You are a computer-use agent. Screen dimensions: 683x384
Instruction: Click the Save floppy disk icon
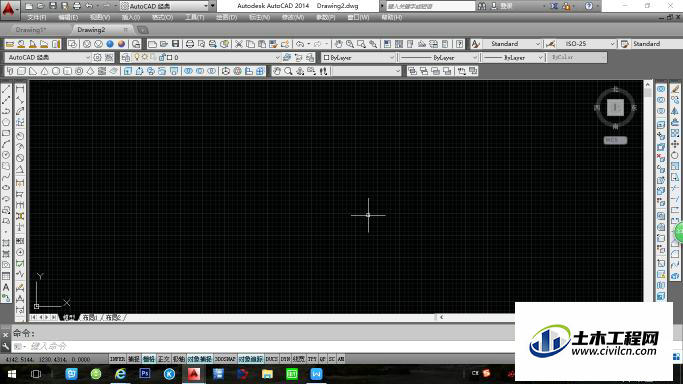[176, 44]
